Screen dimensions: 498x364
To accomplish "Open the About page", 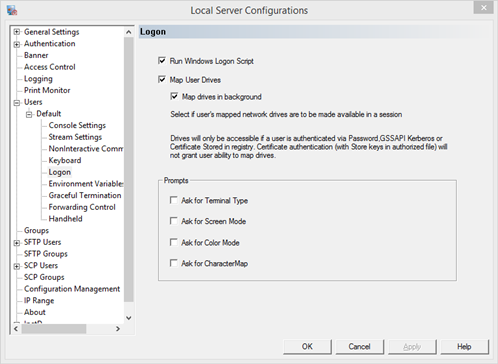I will [x=35, y=312].
